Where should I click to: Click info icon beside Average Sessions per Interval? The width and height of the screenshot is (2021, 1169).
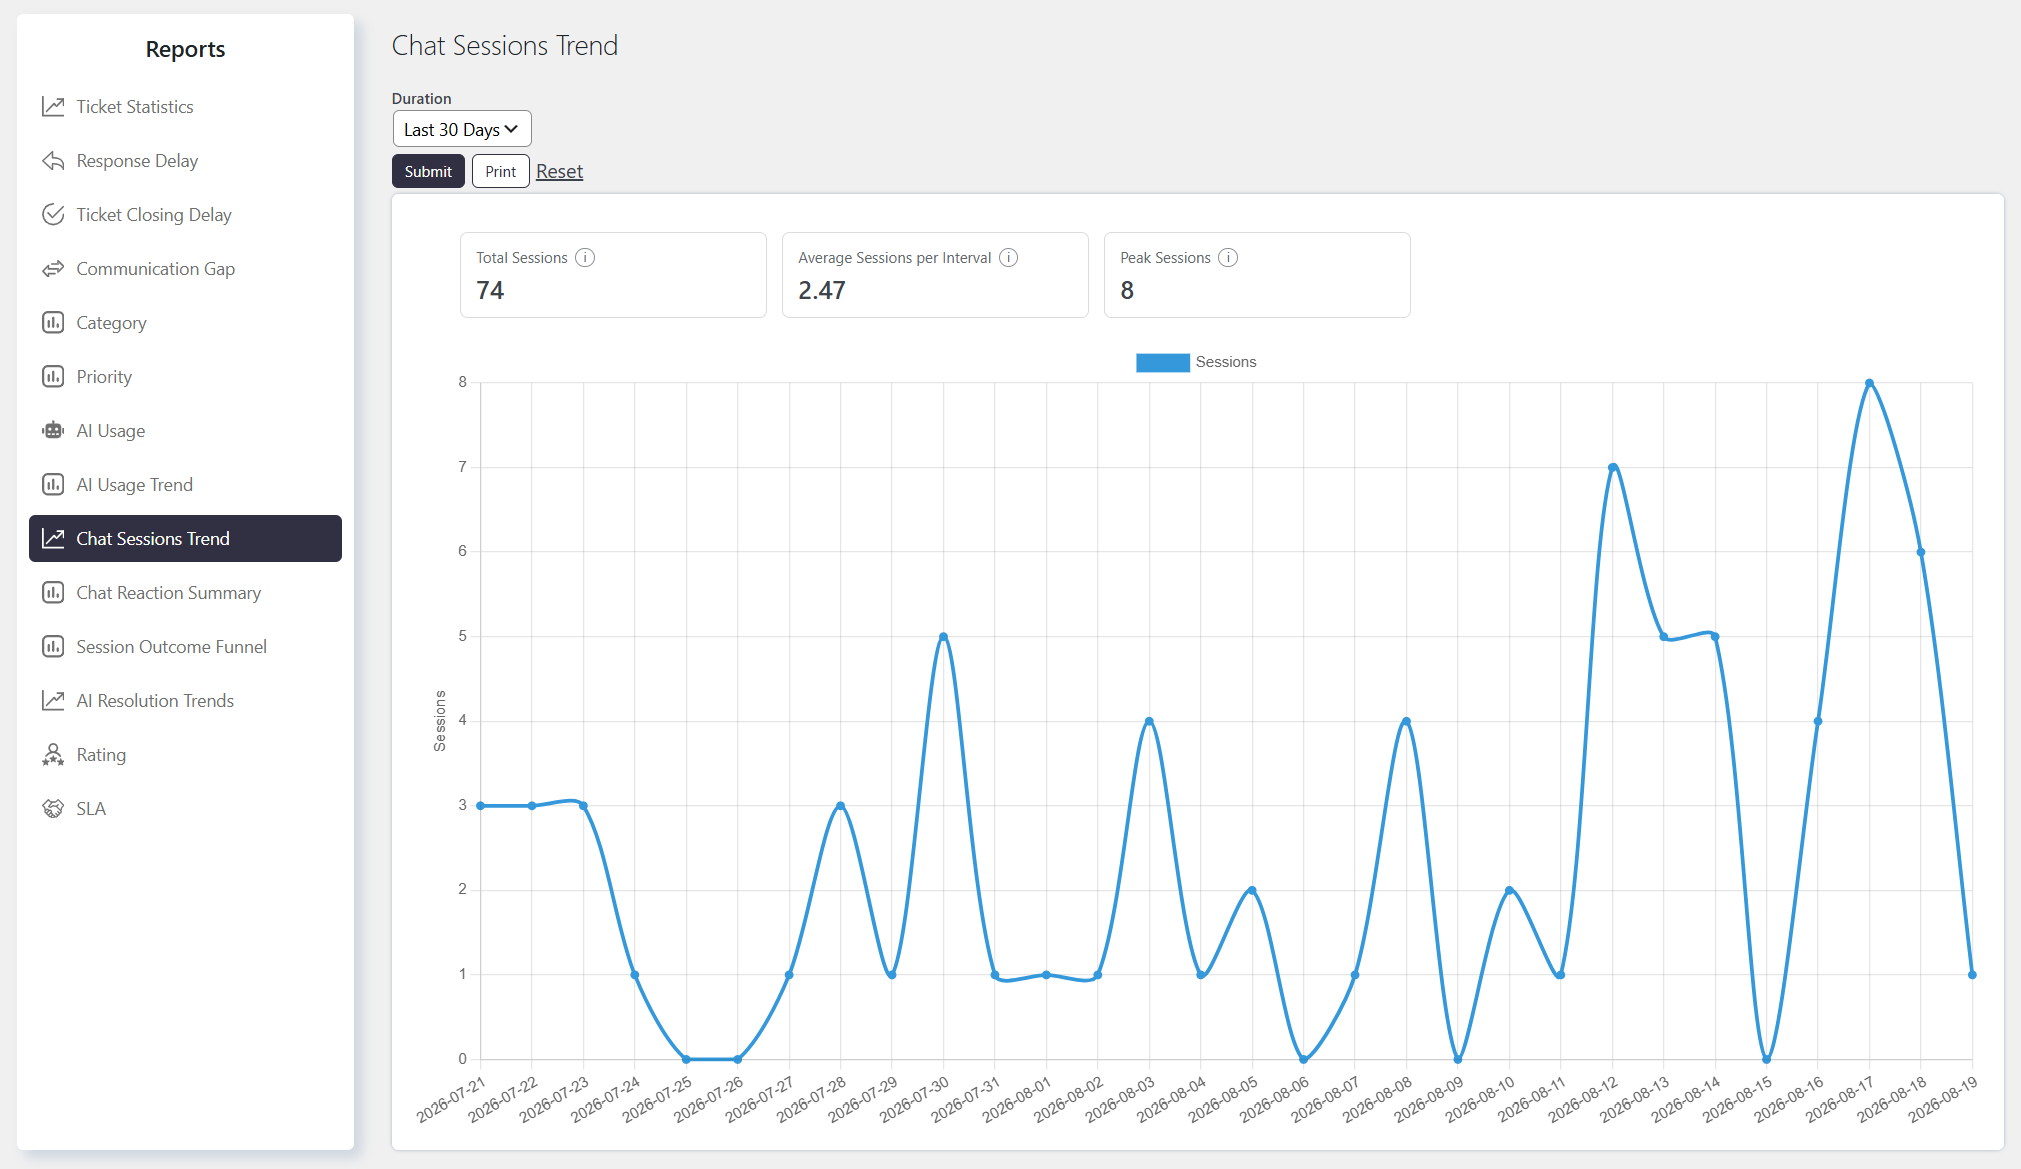point(1009,258)
